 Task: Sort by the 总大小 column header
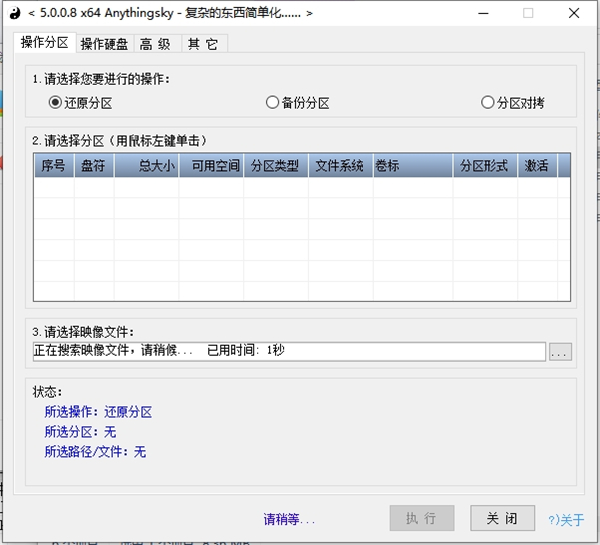pyautogui.click(x=147, y=166)
